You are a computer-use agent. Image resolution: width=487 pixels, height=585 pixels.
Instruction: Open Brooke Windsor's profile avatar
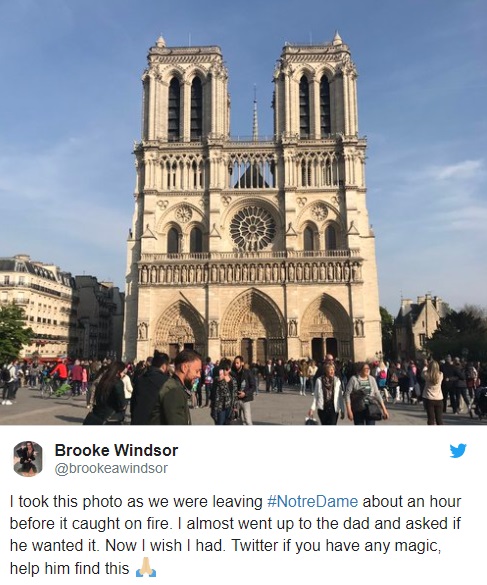pyautogui.click(x=28, y=459)
